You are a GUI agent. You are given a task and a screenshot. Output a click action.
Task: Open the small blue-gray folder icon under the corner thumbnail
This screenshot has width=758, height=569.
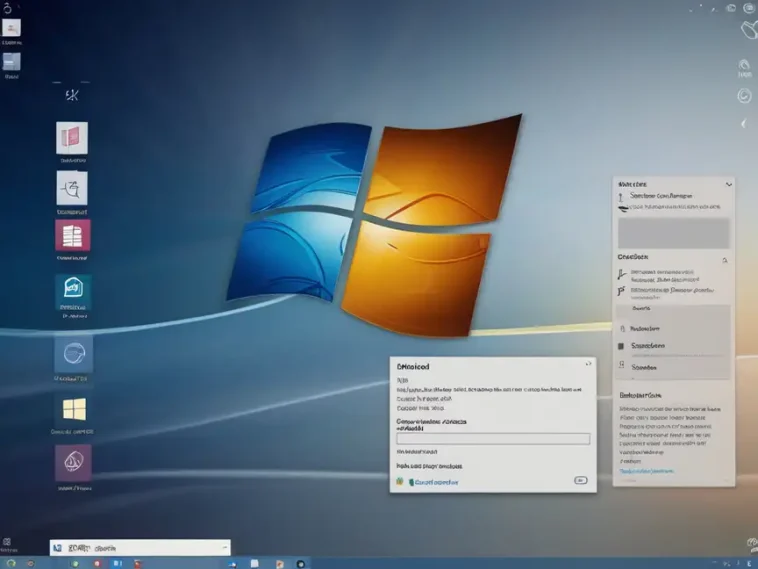(x=12, y=62)
